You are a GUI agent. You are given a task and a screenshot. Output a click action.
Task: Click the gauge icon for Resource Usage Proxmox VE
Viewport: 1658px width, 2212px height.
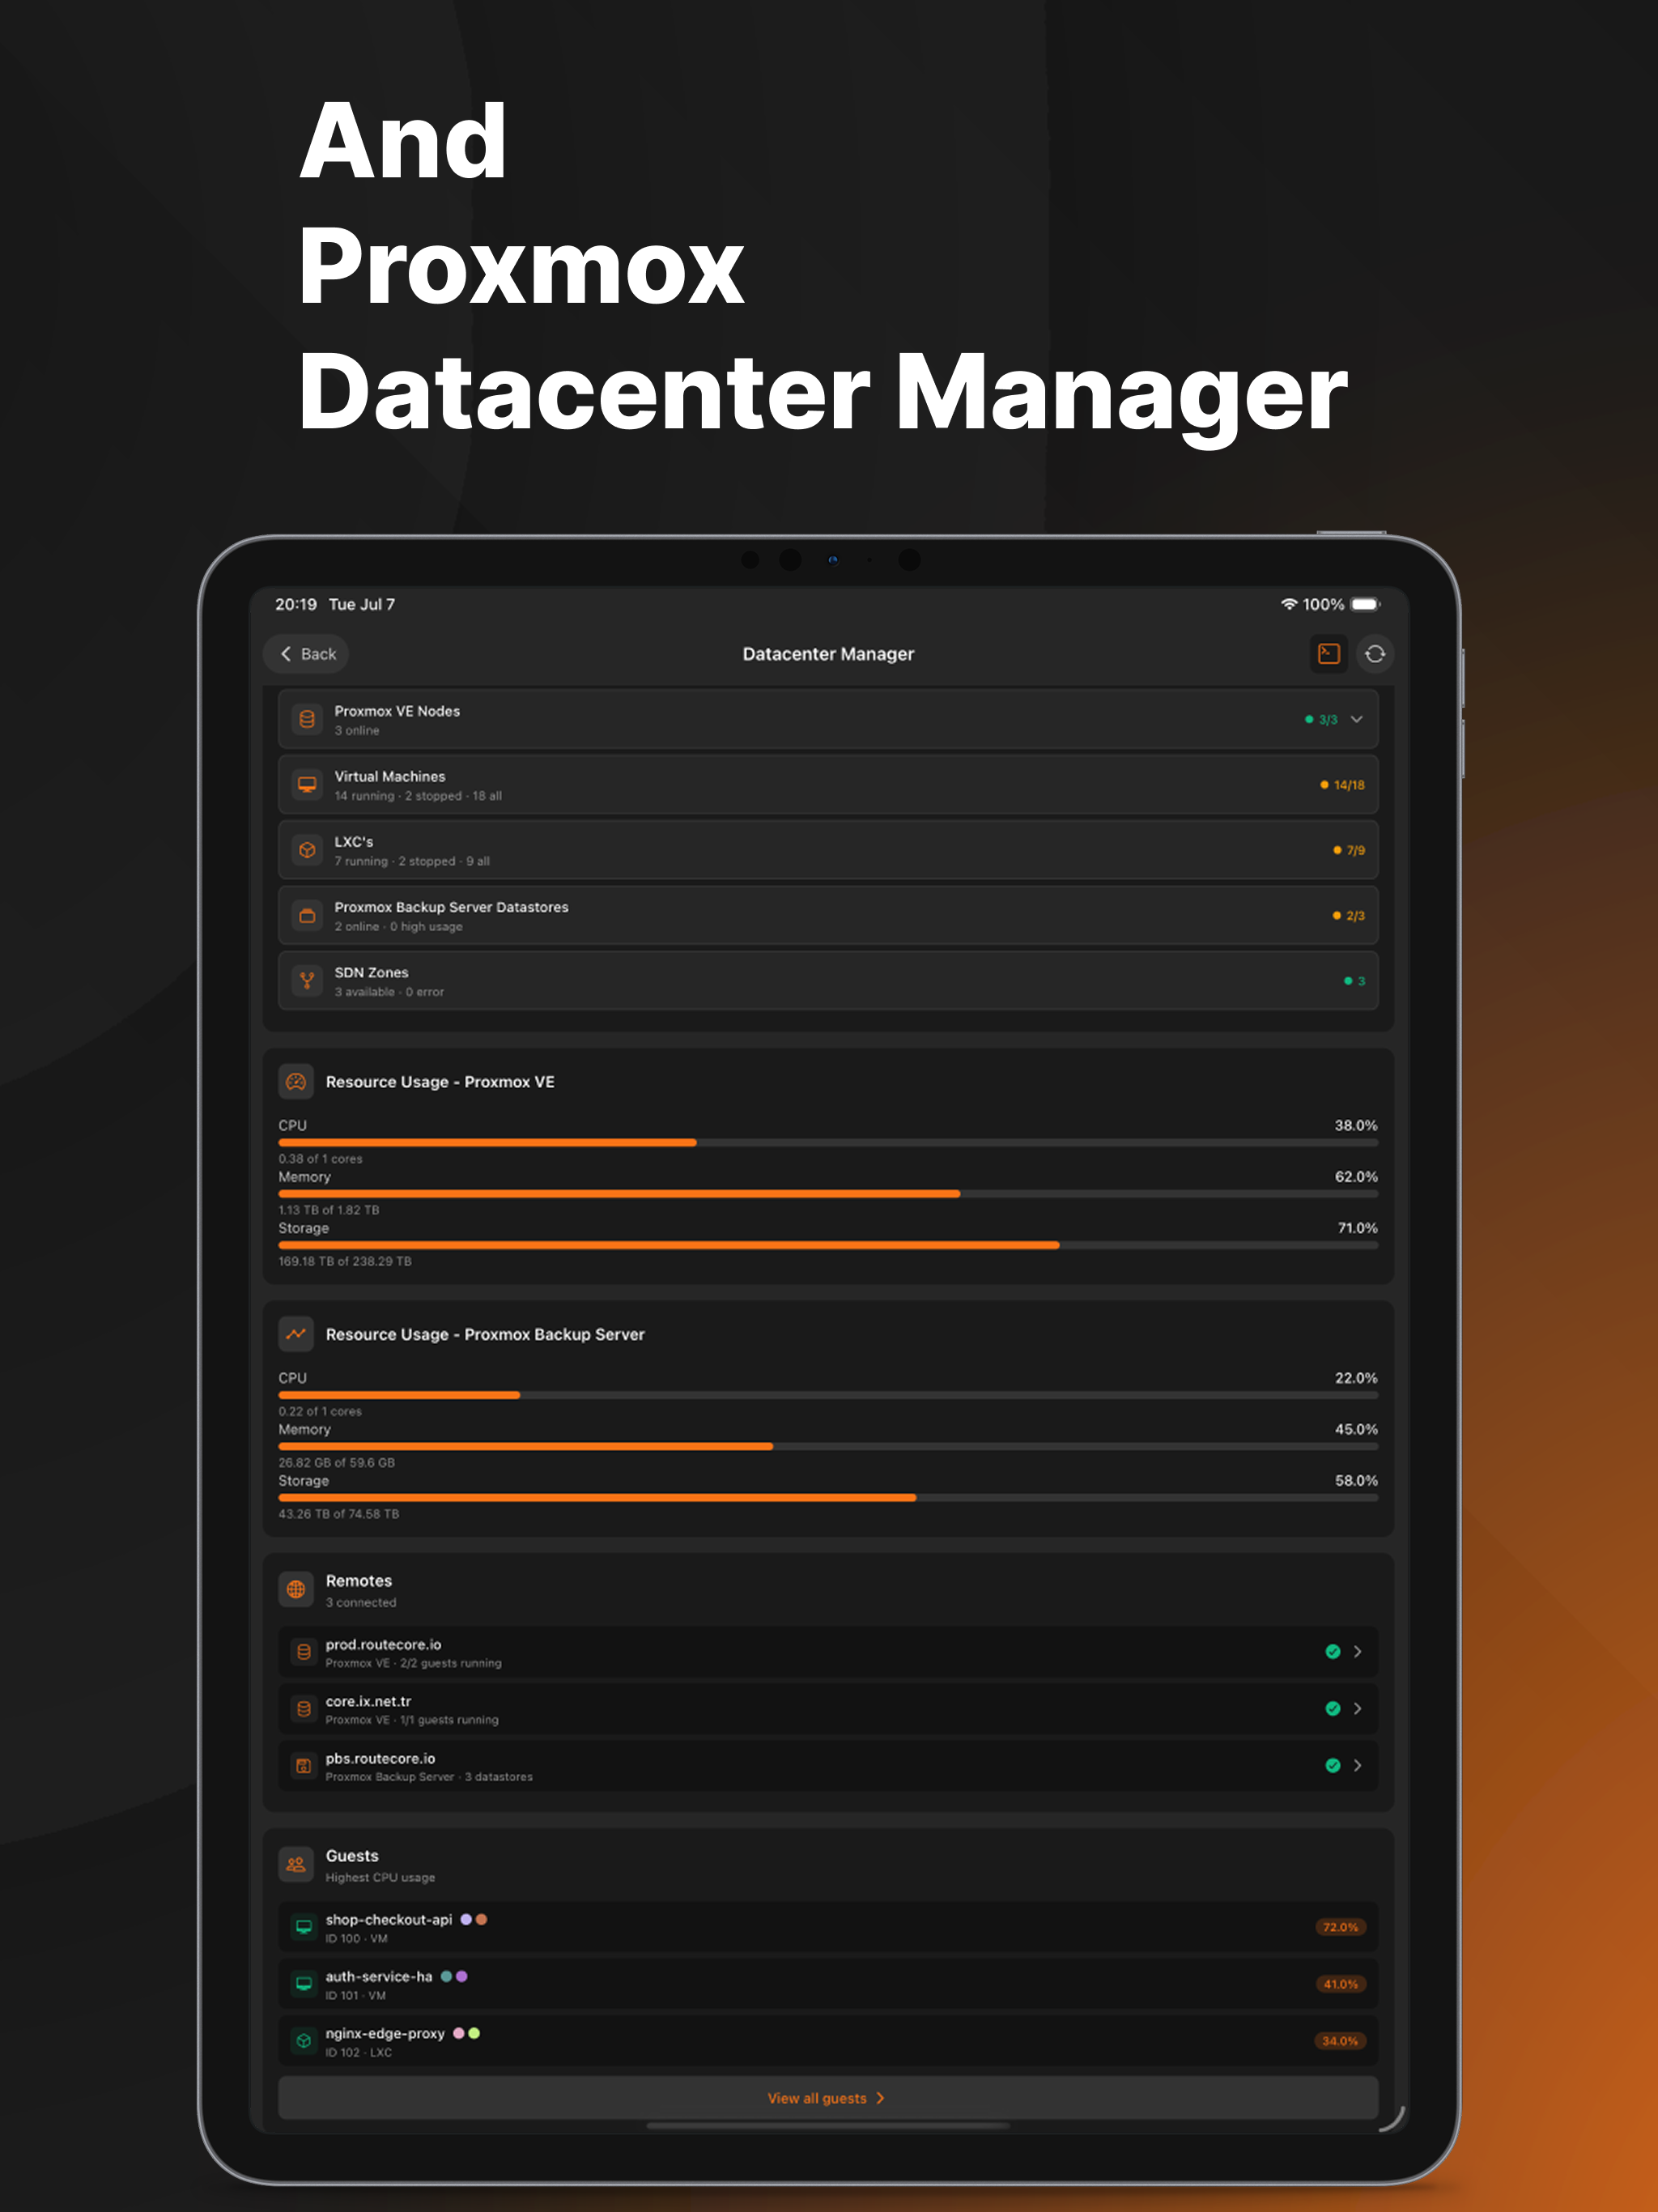296,1082
